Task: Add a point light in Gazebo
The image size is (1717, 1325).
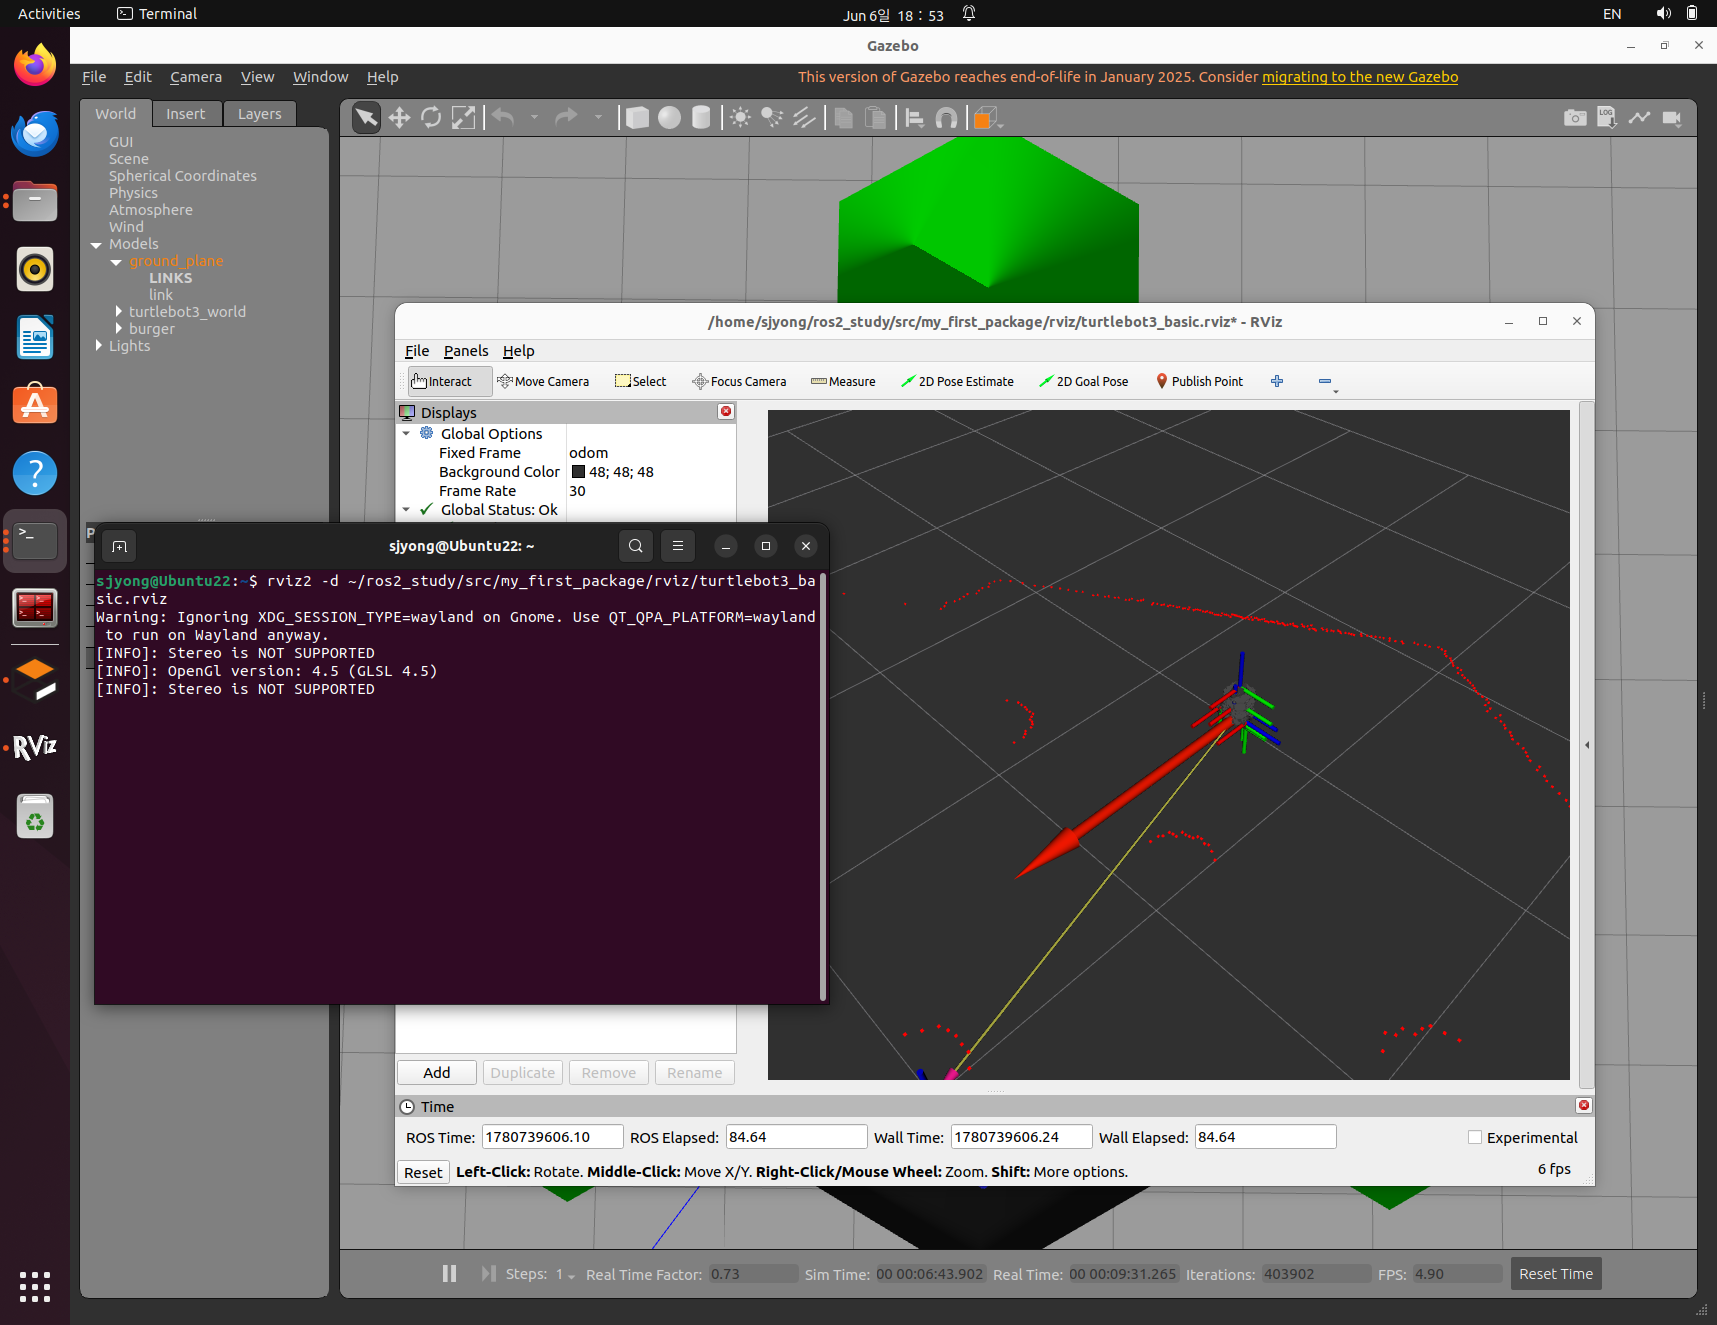Action: 740,118
